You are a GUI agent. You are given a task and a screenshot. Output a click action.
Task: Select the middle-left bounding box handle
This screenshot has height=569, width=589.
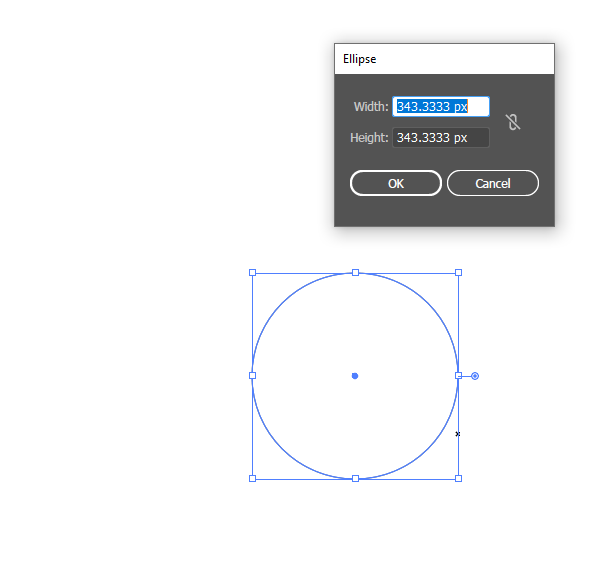tap(252, 376)
